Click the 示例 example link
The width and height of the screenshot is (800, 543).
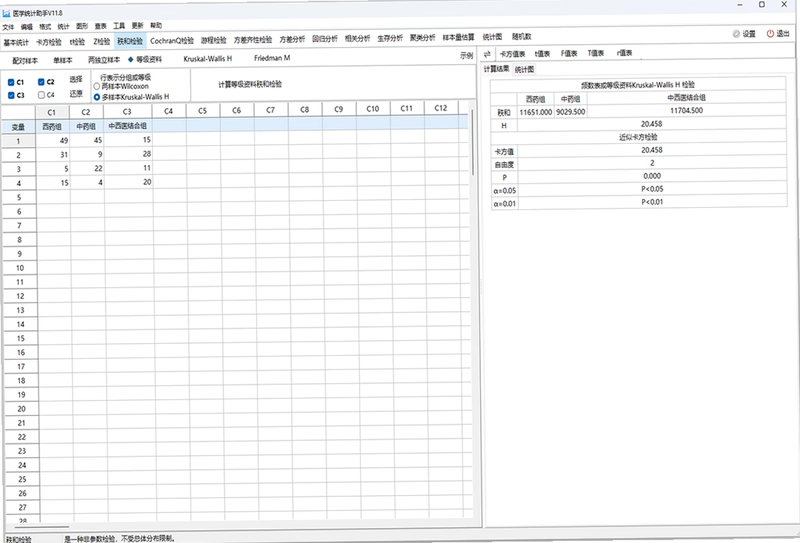click(466, 56)
